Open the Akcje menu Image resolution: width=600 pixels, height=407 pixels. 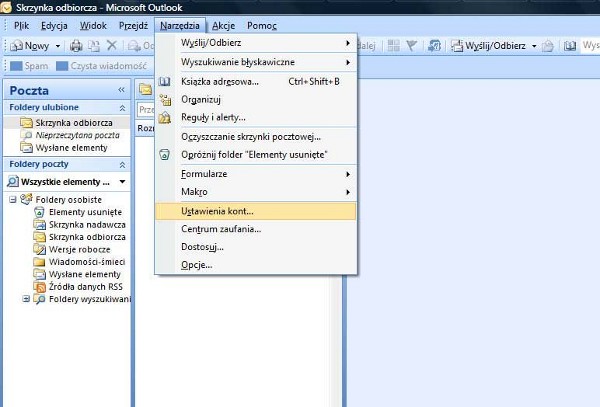[223, 26]
